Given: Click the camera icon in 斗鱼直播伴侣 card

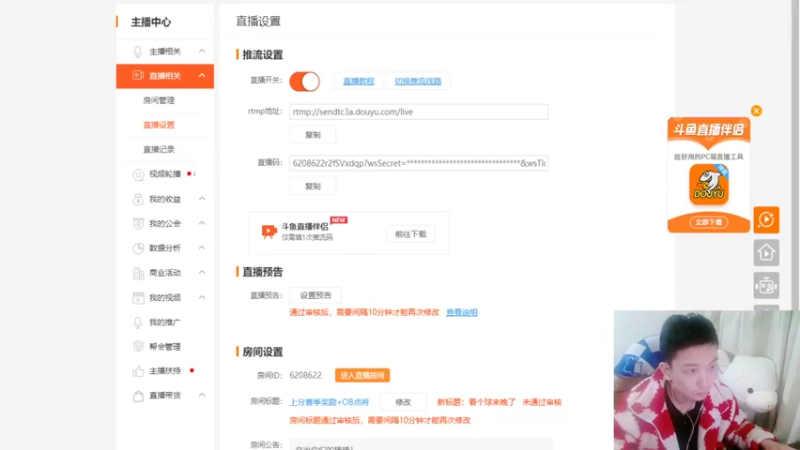Looking at the screenshot, I should click(x=269, y=232).
